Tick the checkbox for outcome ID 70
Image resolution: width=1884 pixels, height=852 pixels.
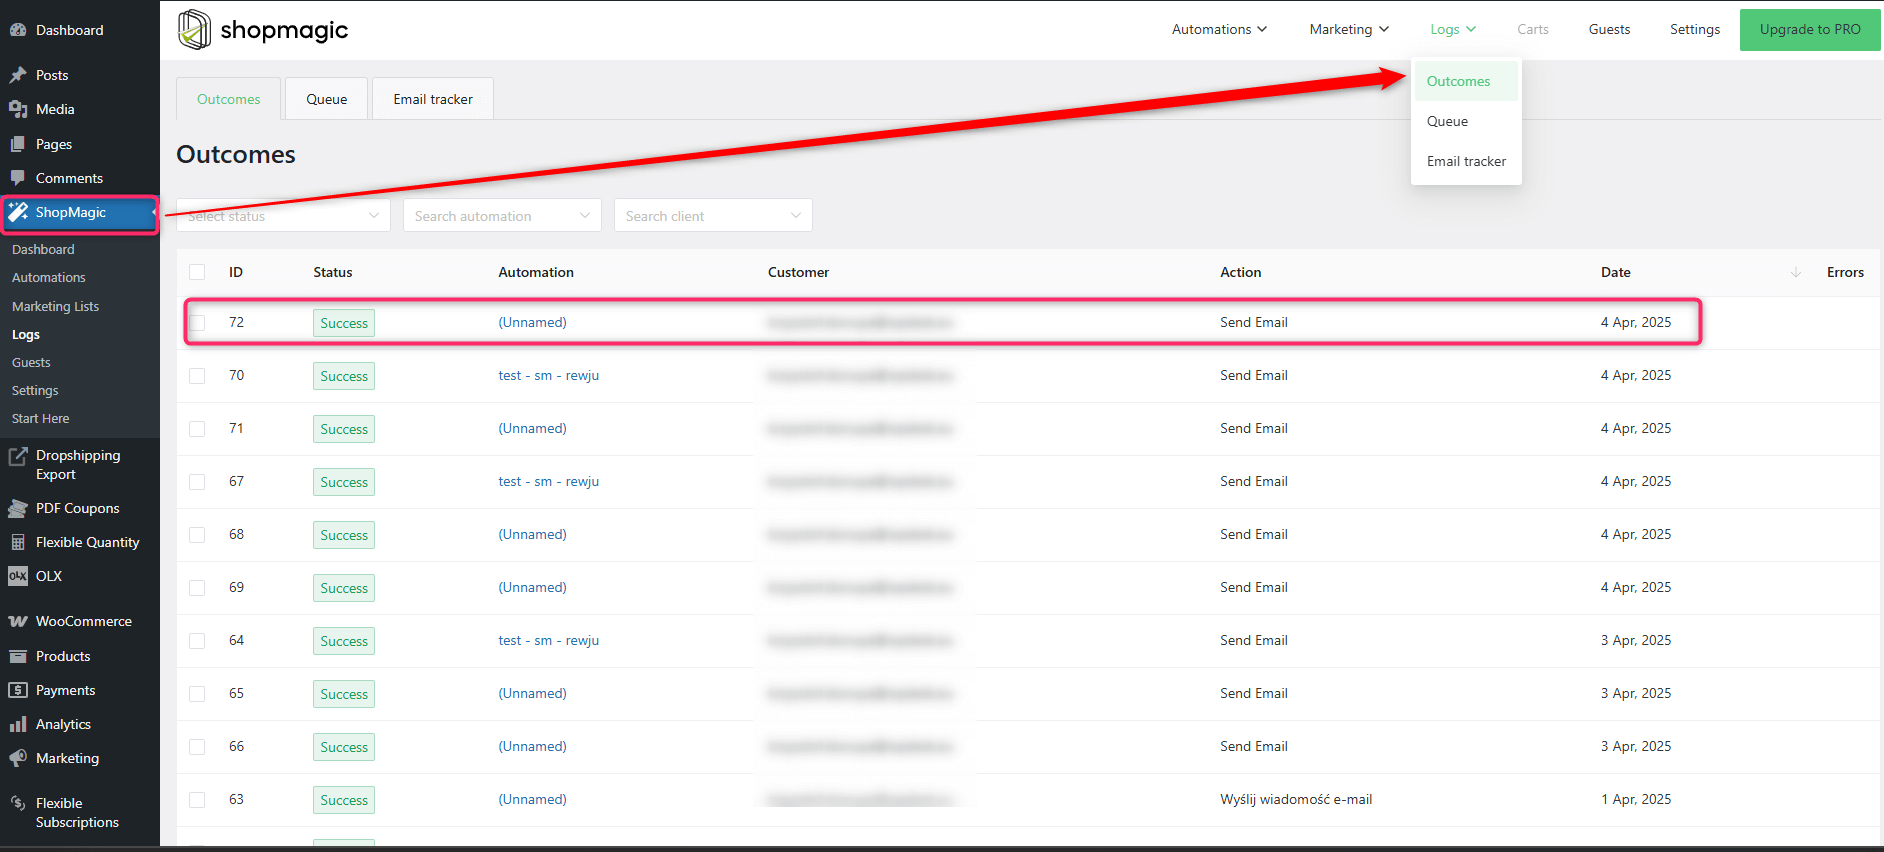[x=197, y=376]
